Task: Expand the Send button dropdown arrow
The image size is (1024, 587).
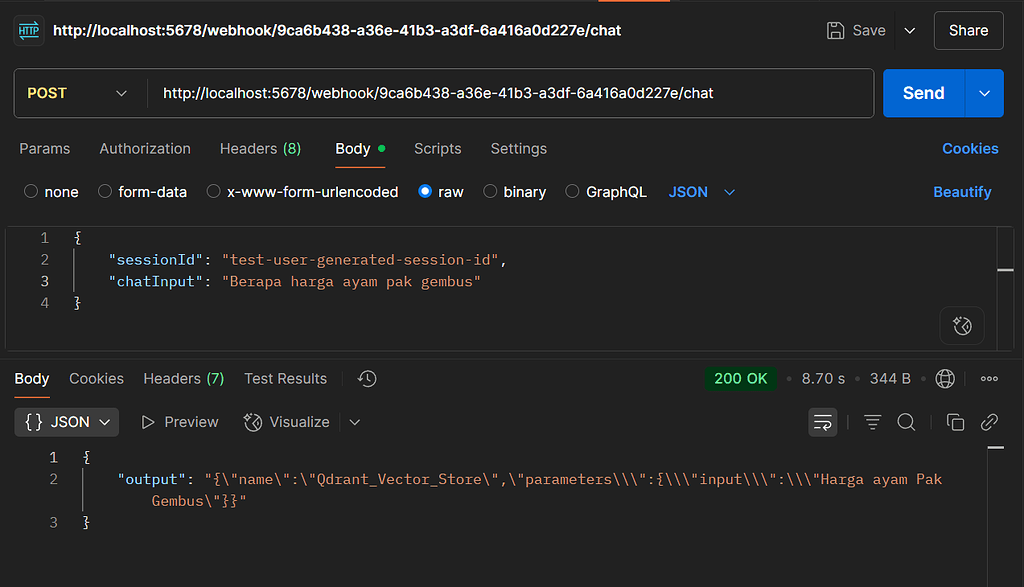Action: (983, 92)
